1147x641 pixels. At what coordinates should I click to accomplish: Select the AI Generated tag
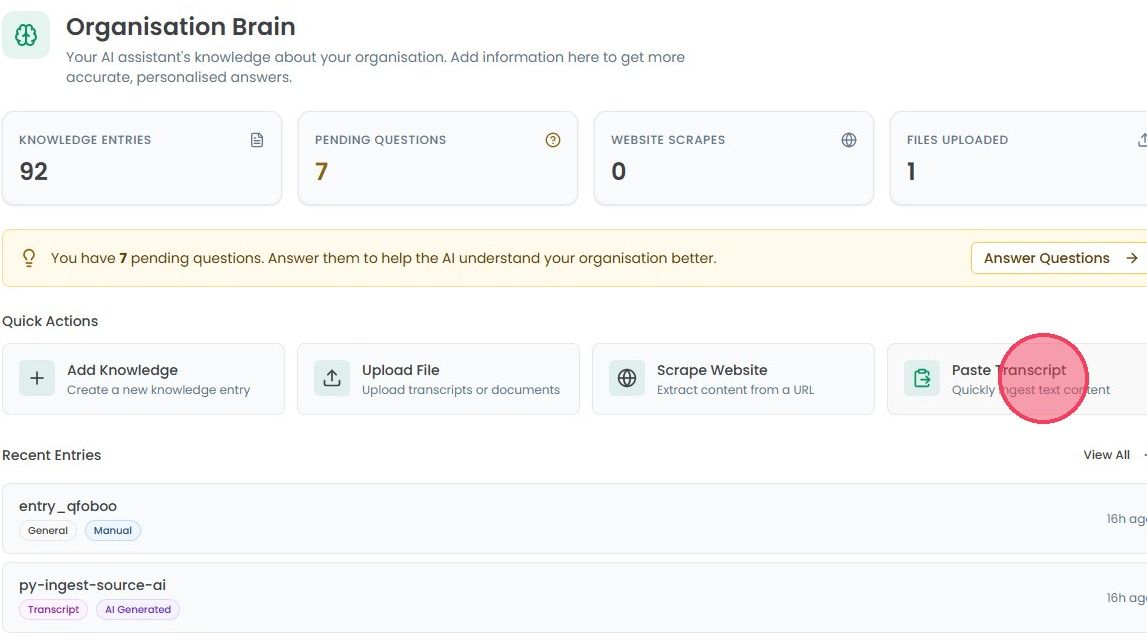click(x=138, y=610)
